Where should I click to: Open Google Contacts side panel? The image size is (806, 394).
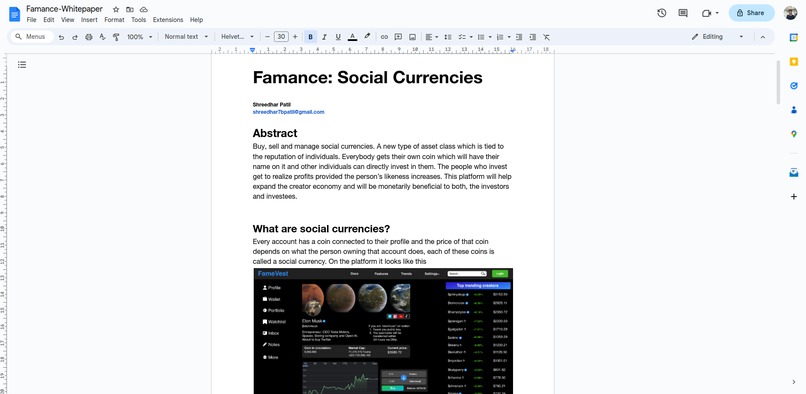point(794,110)
